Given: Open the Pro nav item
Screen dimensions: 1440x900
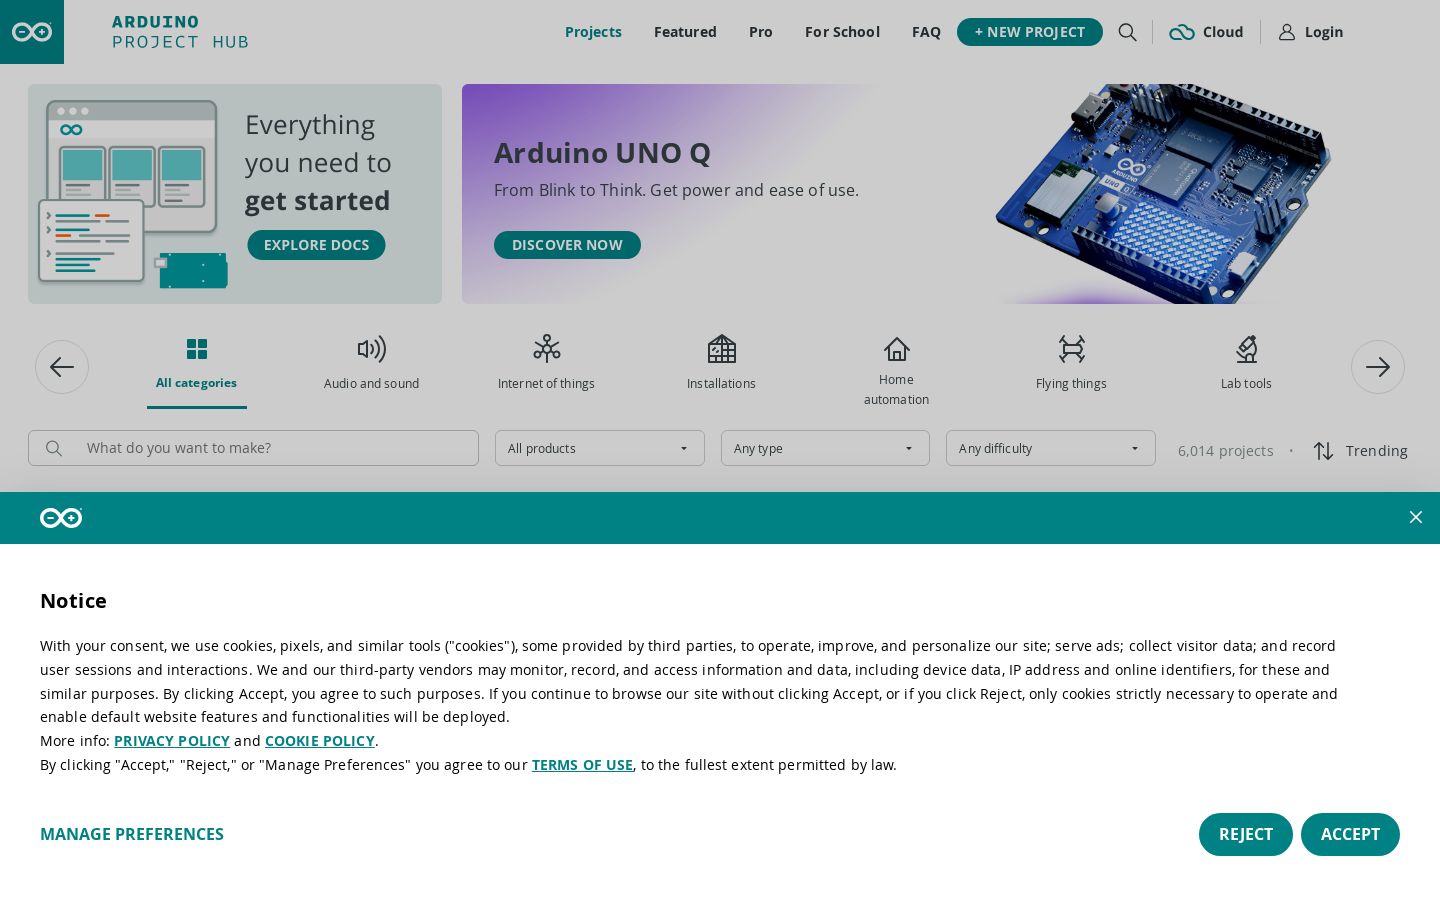Looking at the screenshot, I should [x=761, y=32].
